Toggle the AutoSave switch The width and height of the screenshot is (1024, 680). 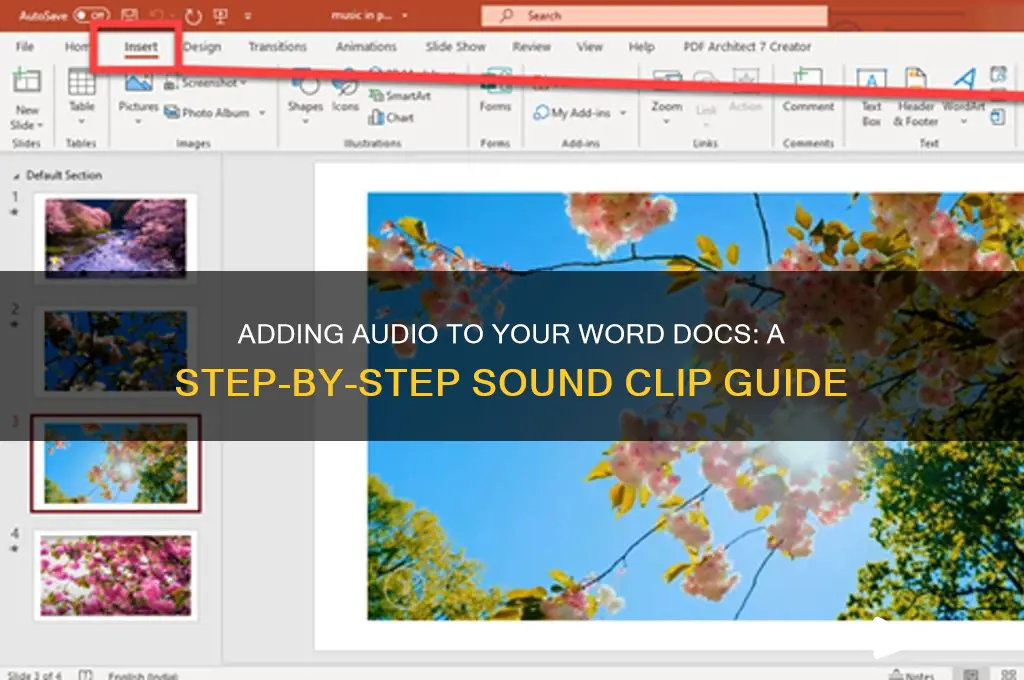(91, 15)
